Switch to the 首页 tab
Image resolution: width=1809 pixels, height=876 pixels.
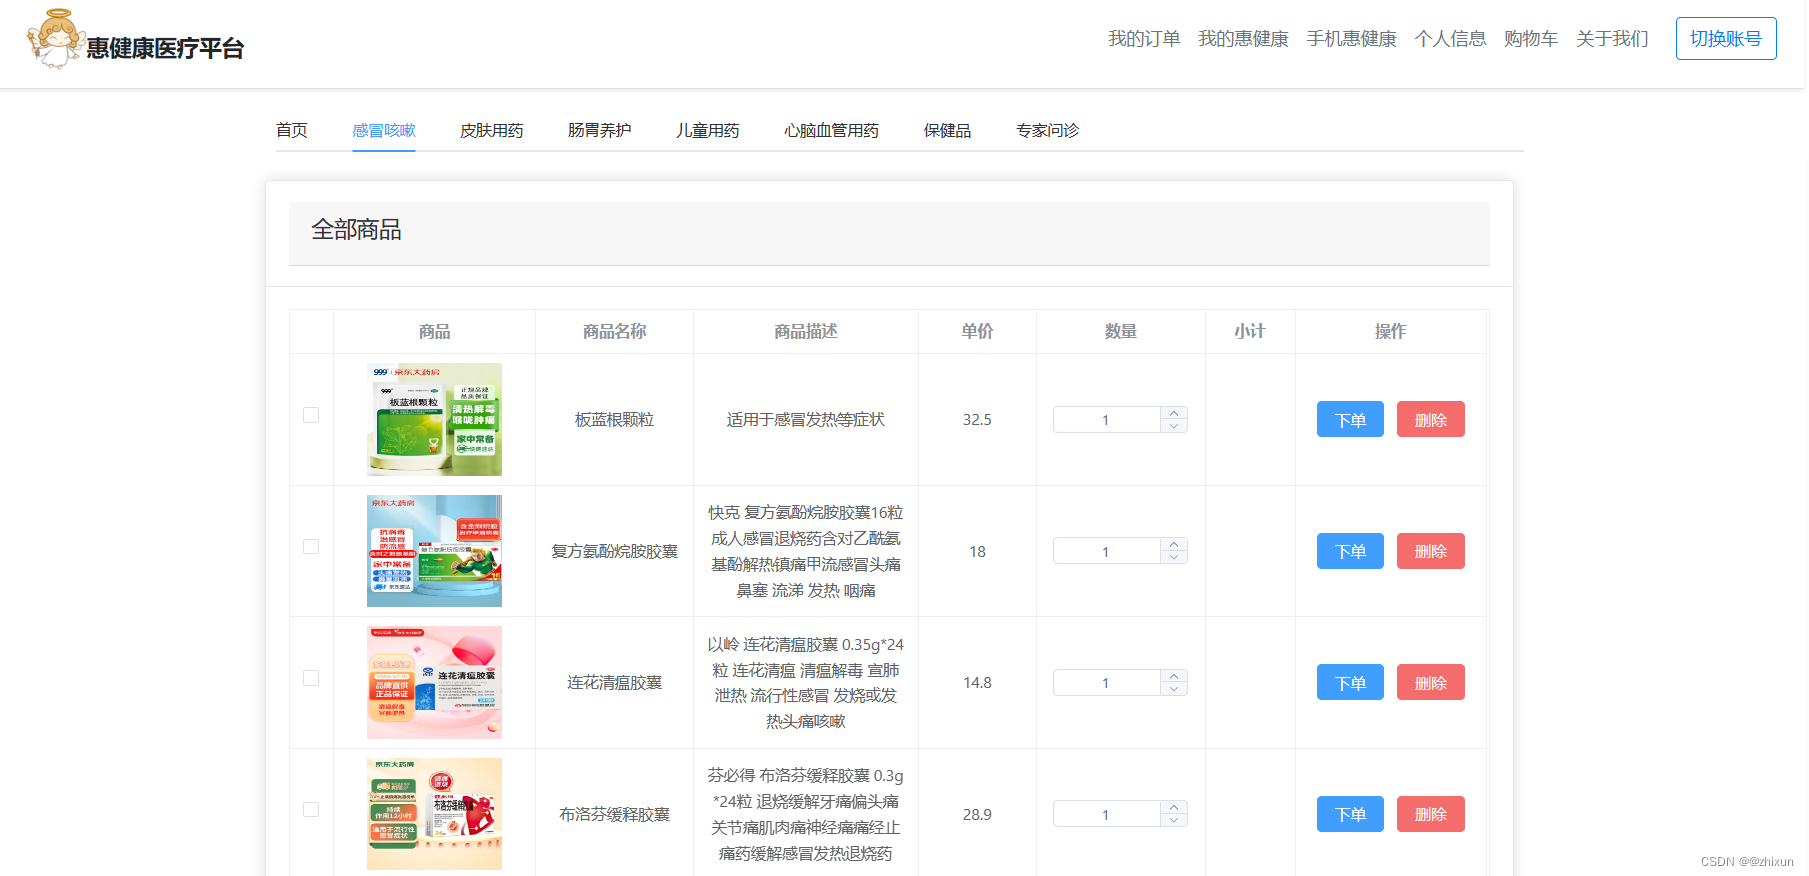tap(292, 130)
